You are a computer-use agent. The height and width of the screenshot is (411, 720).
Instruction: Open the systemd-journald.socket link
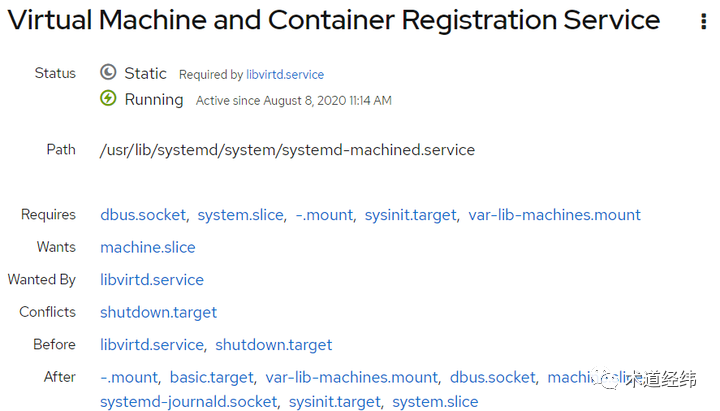click(x=188, y=402)
